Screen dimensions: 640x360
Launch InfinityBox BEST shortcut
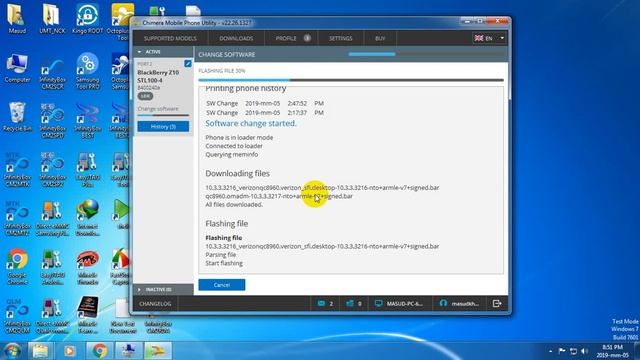(87, 121)
